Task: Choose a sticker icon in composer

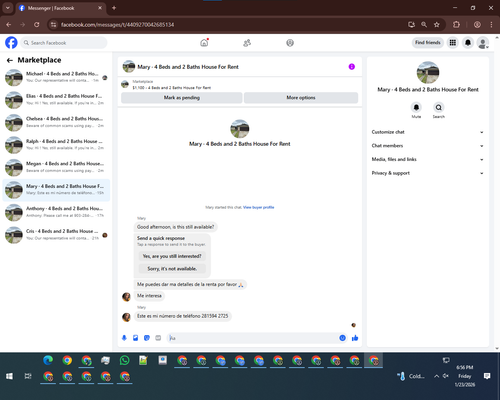Action: coord(147,338)
